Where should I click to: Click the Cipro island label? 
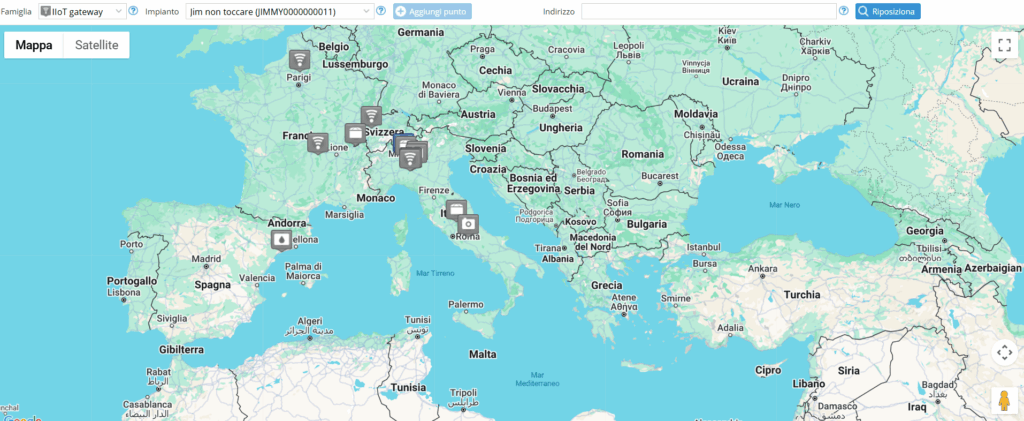pos(768,370)
